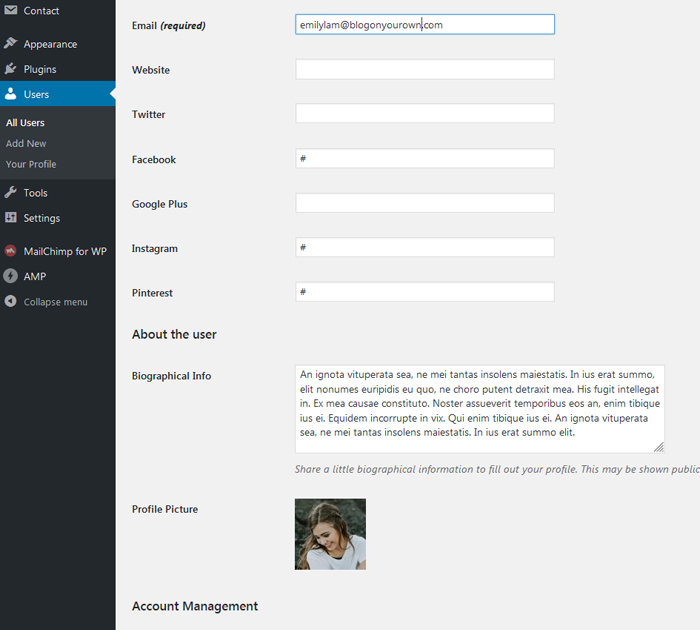Click Add New user link
Image resolution: width=700 pixels, height=630 pixels.
coord(26,143)
